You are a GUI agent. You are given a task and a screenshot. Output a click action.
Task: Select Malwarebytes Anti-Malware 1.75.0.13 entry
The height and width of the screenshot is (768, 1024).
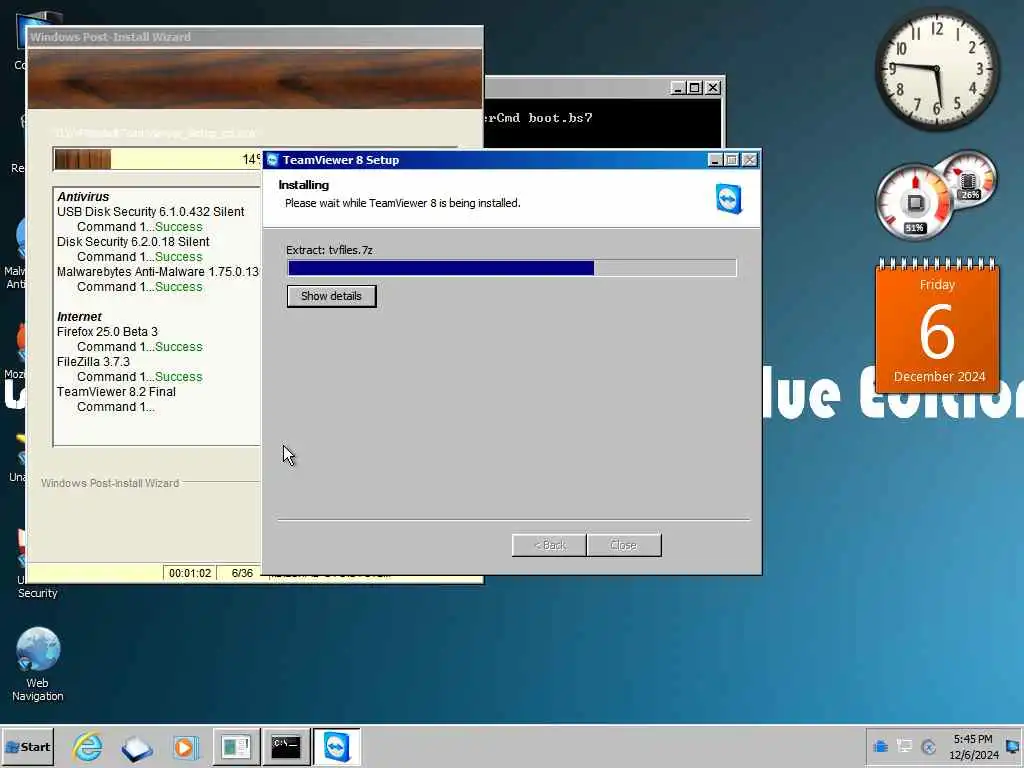click(157, 272)
